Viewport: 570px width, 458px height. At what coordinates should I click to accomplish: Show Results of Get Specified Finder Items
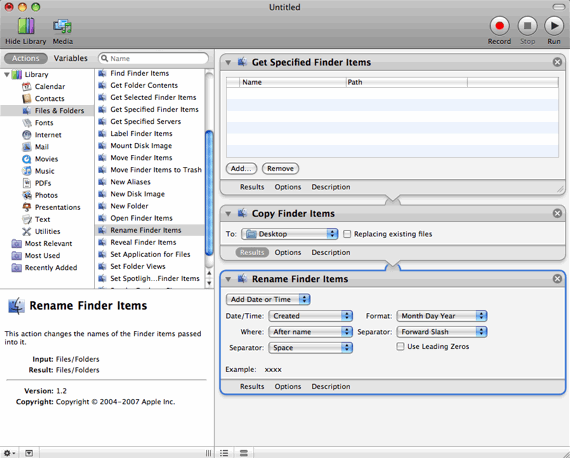(x=252, y=187)
